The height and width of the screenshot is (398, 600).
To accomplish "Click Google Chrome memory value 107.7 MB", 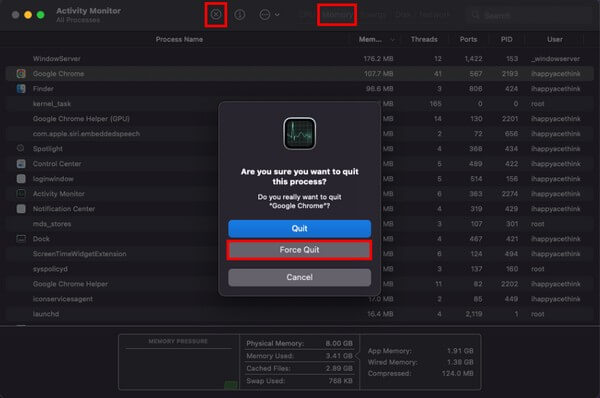I will 378,74.
